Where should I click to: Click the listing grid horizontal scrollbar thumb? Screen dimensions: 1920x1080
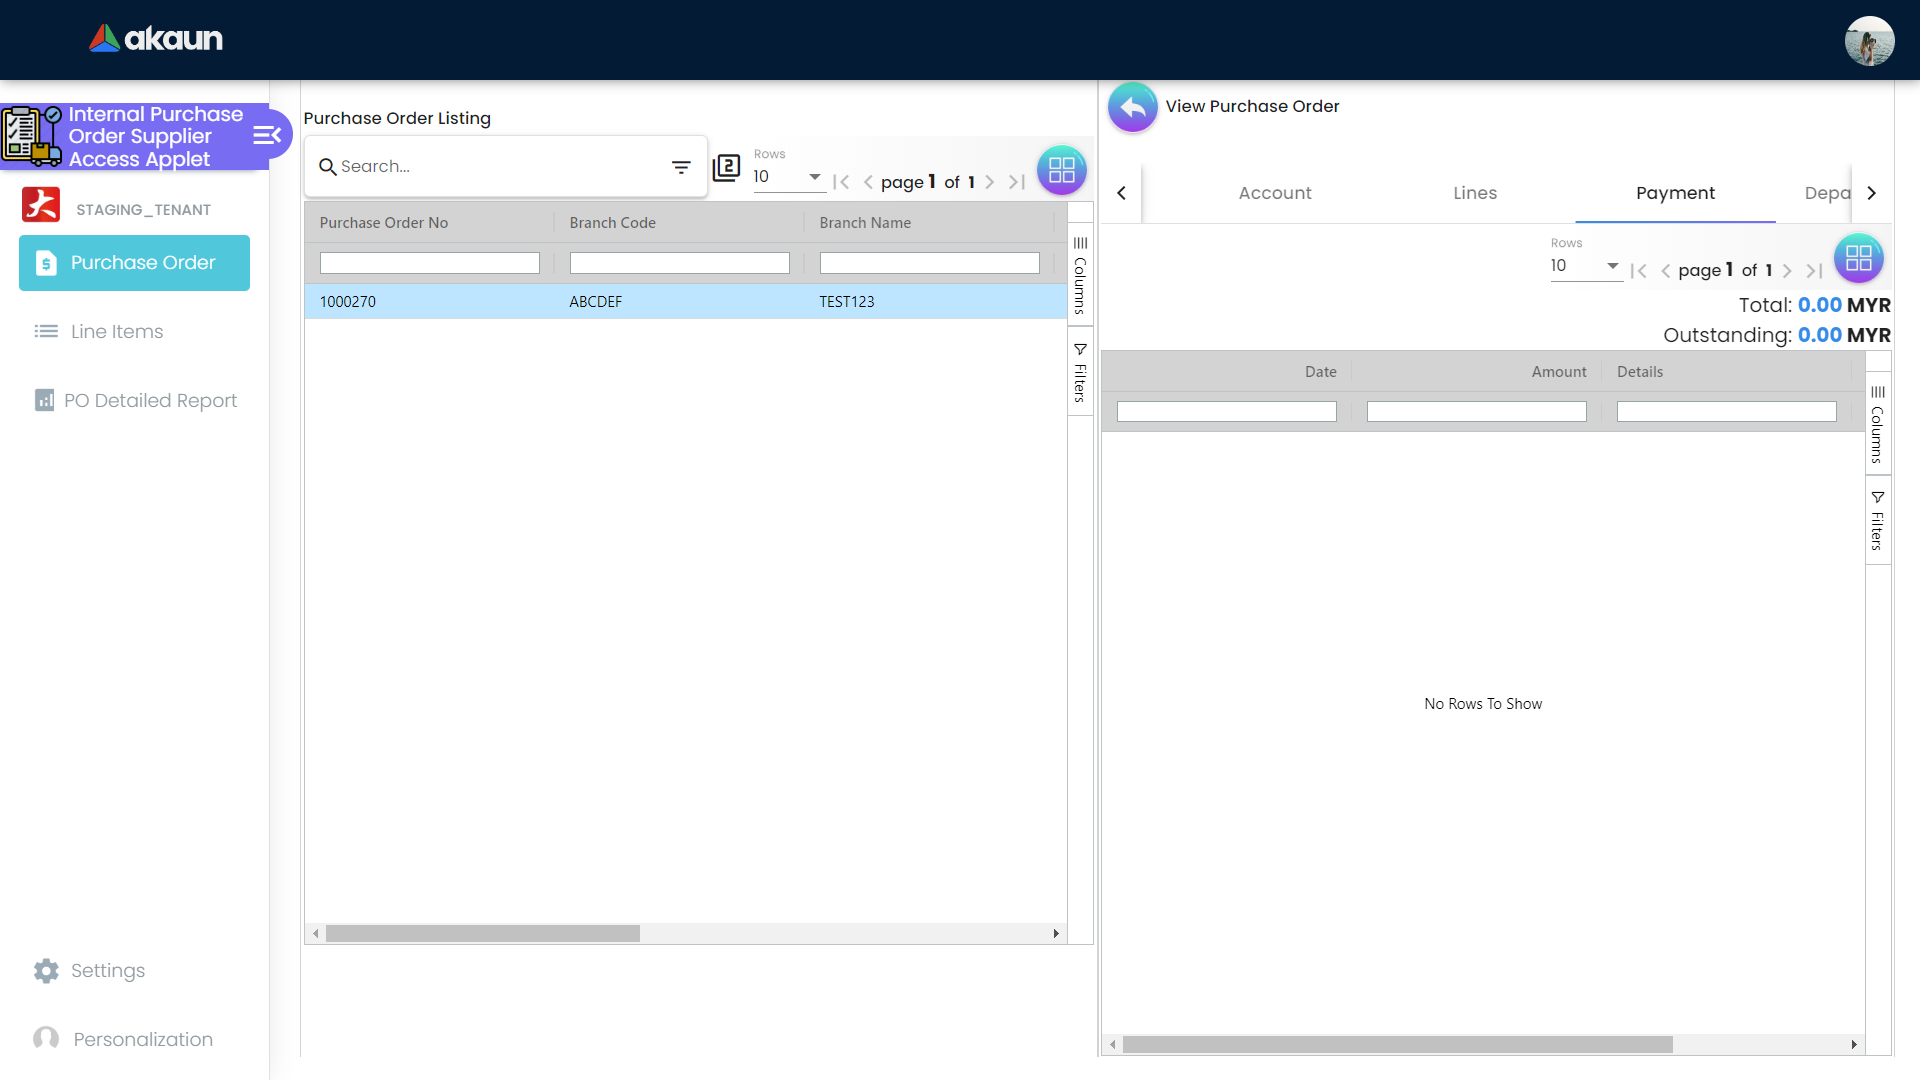pos(482,933)
